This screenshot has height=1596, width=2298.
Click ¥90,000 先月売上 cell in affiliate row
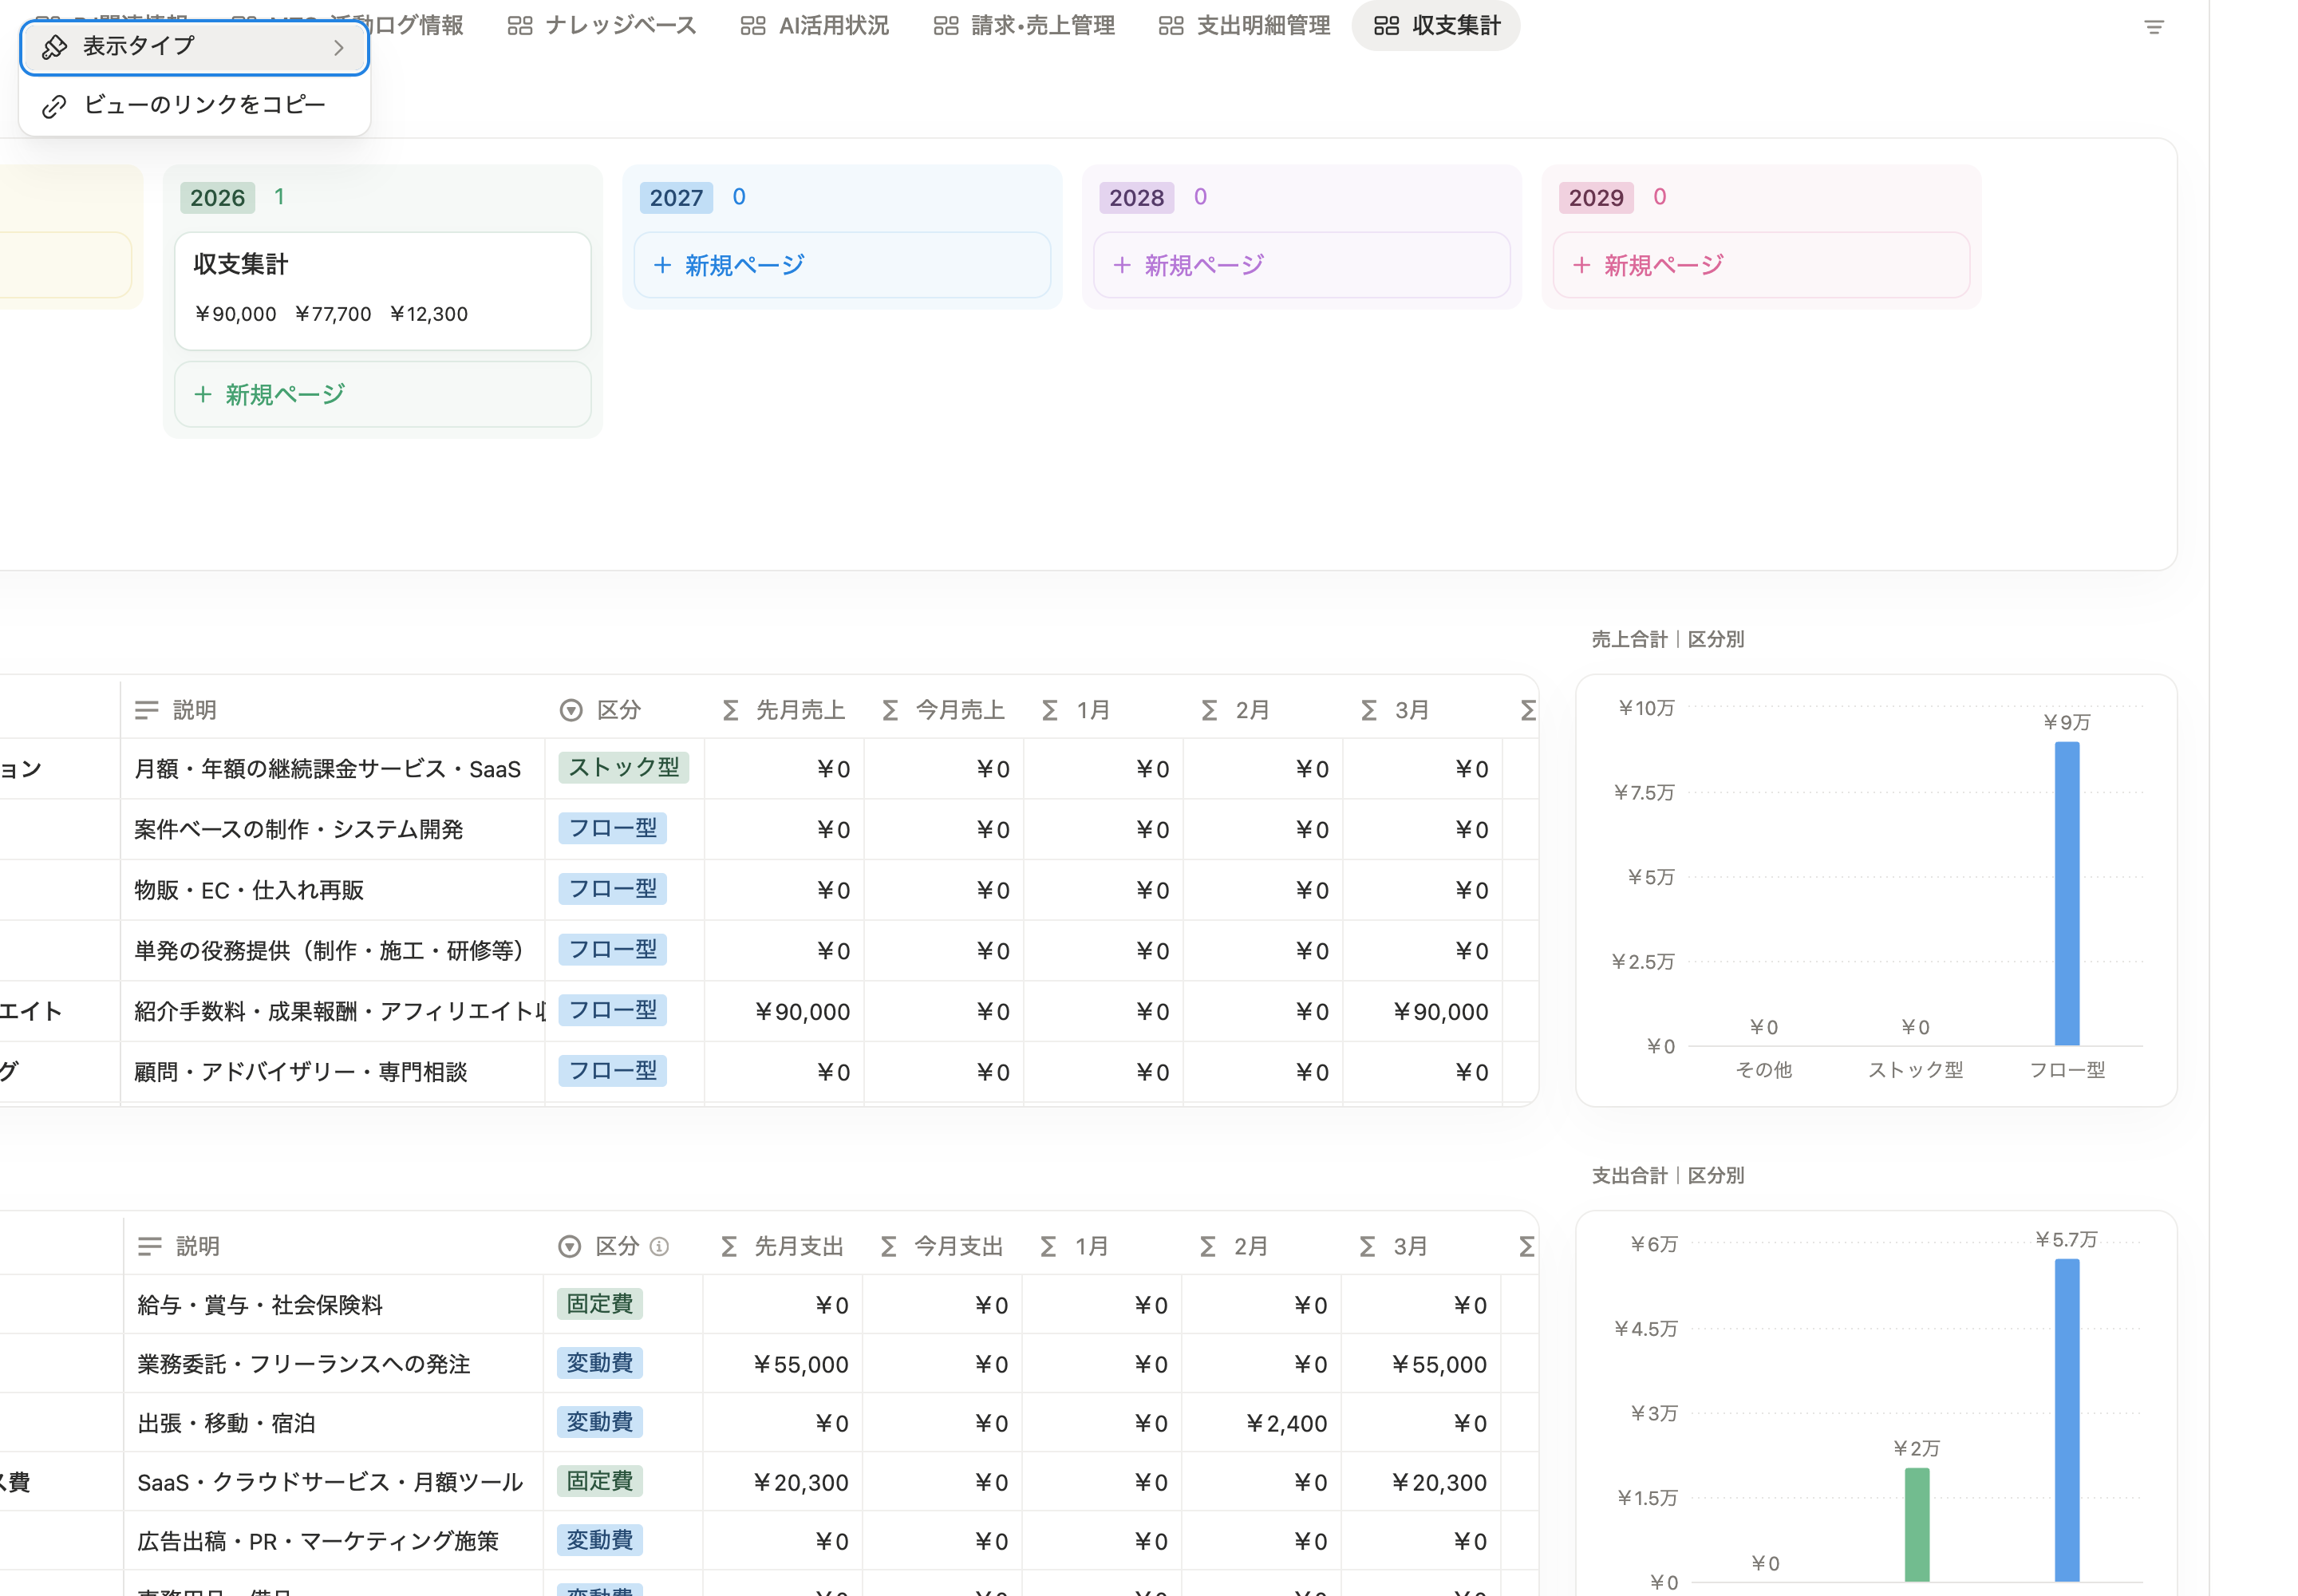[785, 1011]
